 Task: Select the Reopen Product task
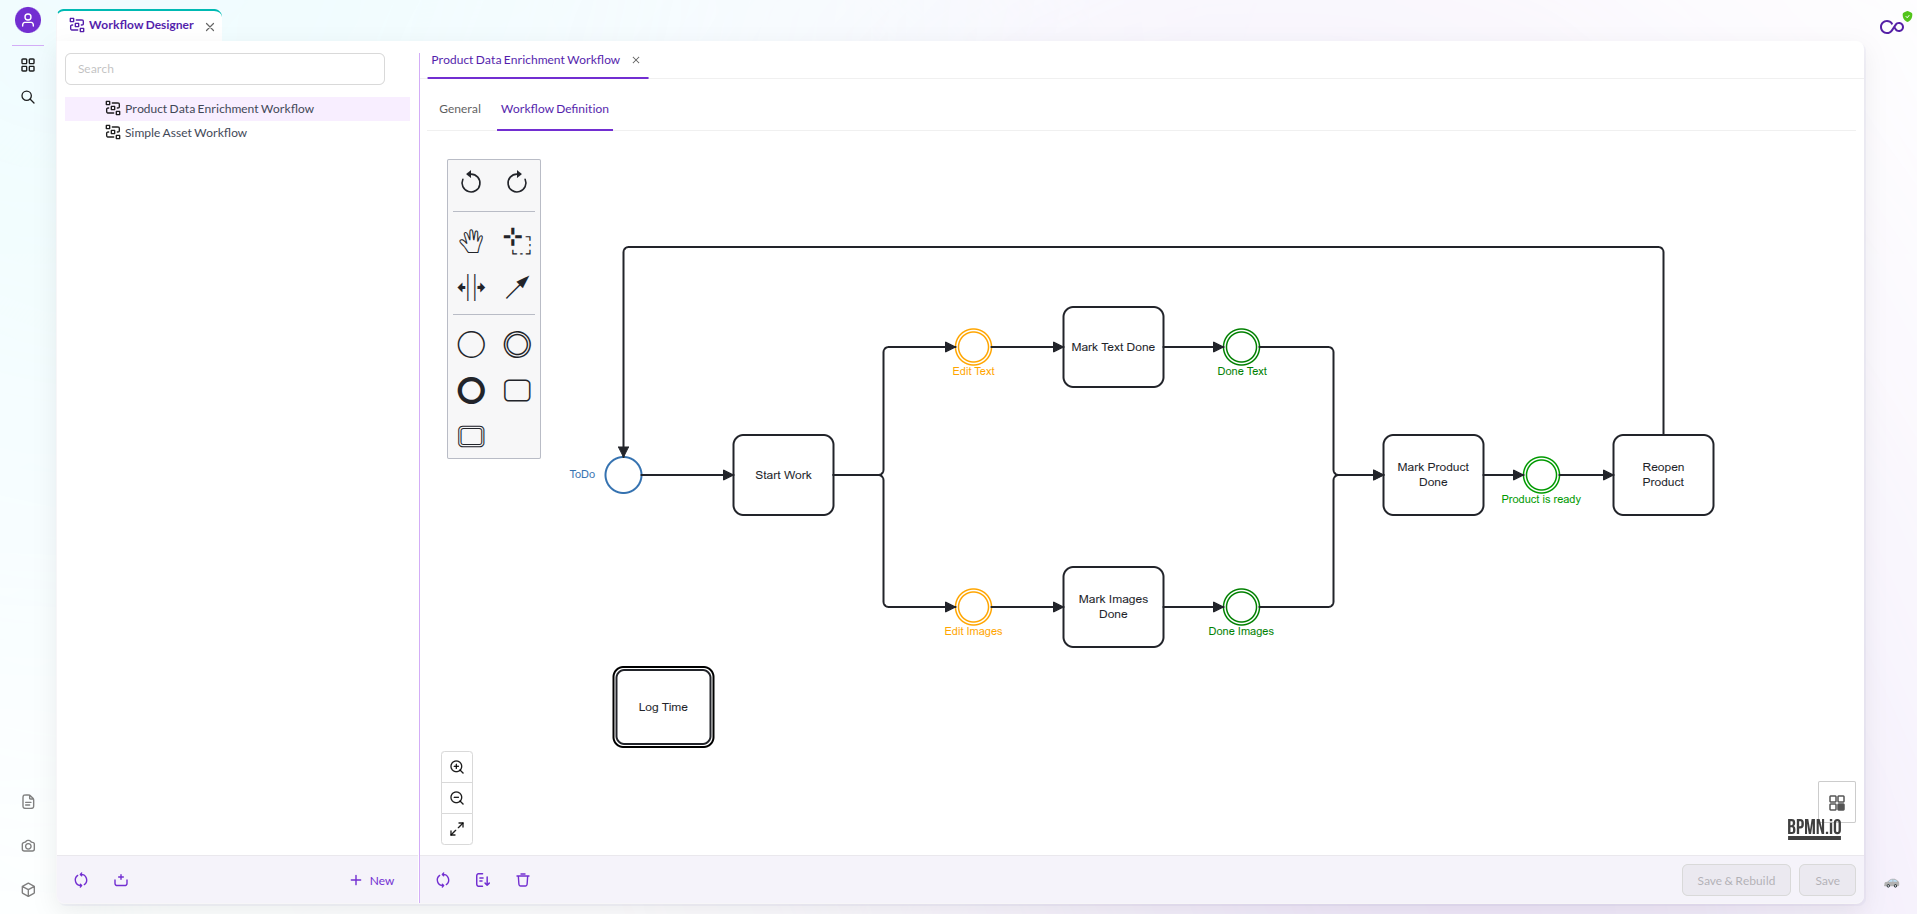(1663, 475)
